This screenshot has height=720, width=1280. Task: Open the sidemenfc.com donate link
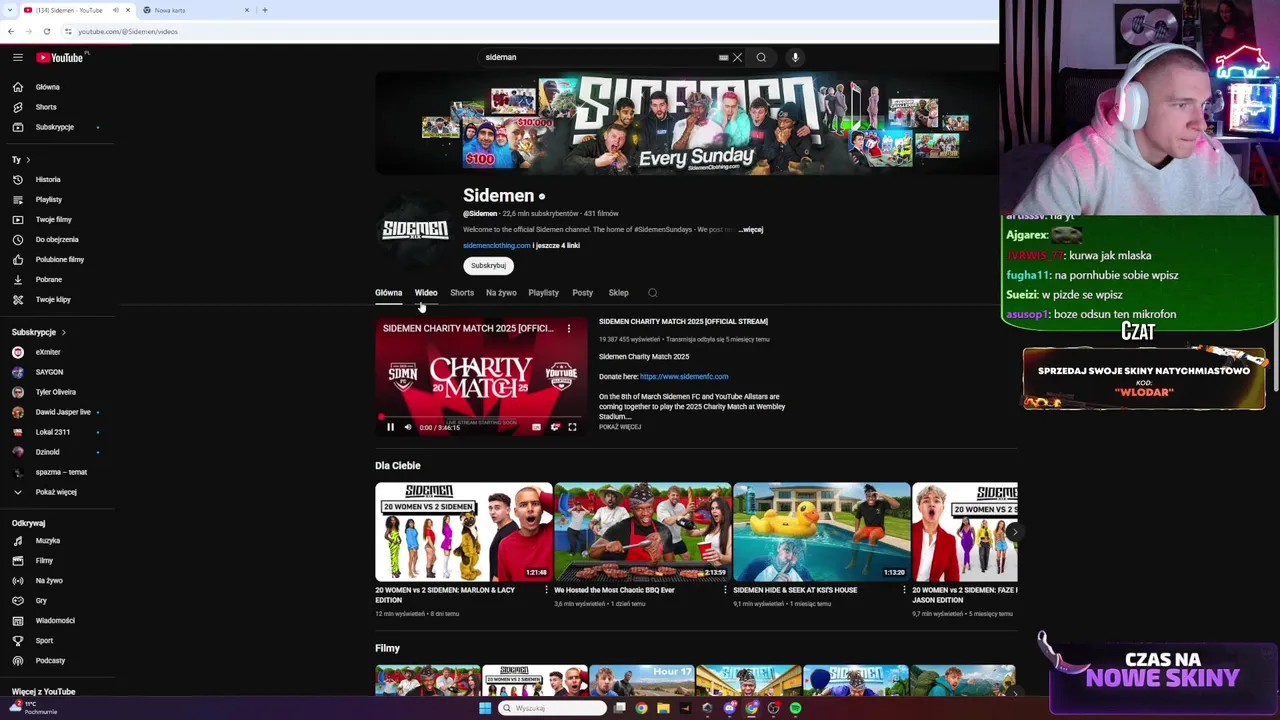coord(684,376)
